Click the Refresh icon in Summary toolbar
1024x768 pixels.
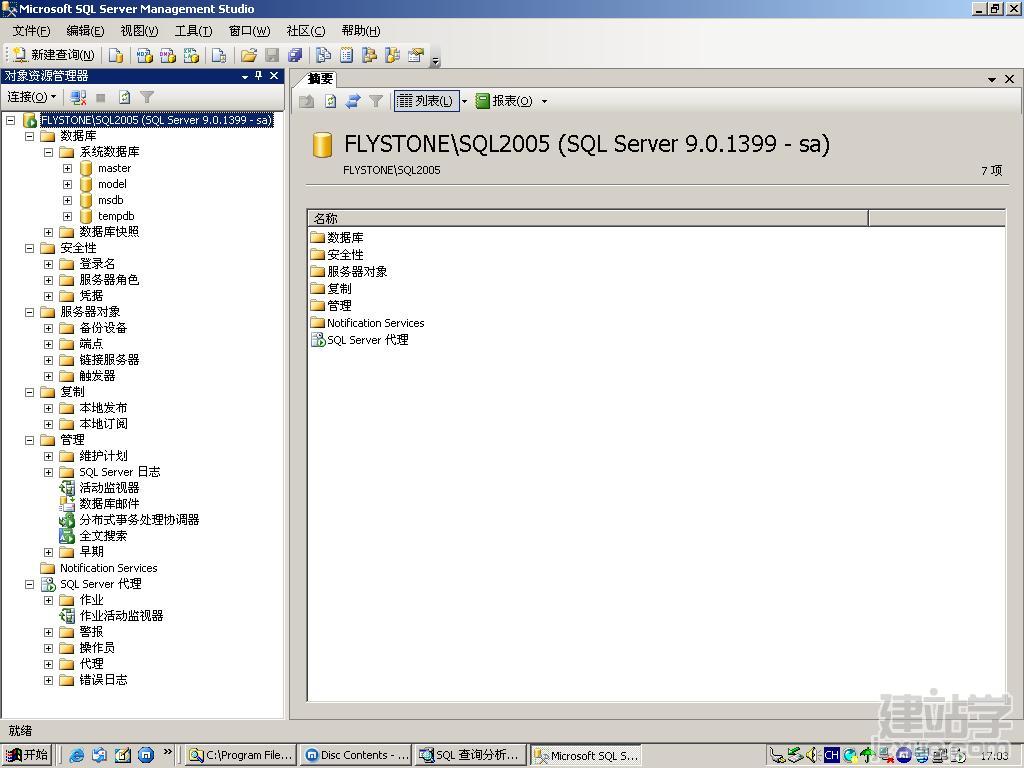click(x=330, y=101)
